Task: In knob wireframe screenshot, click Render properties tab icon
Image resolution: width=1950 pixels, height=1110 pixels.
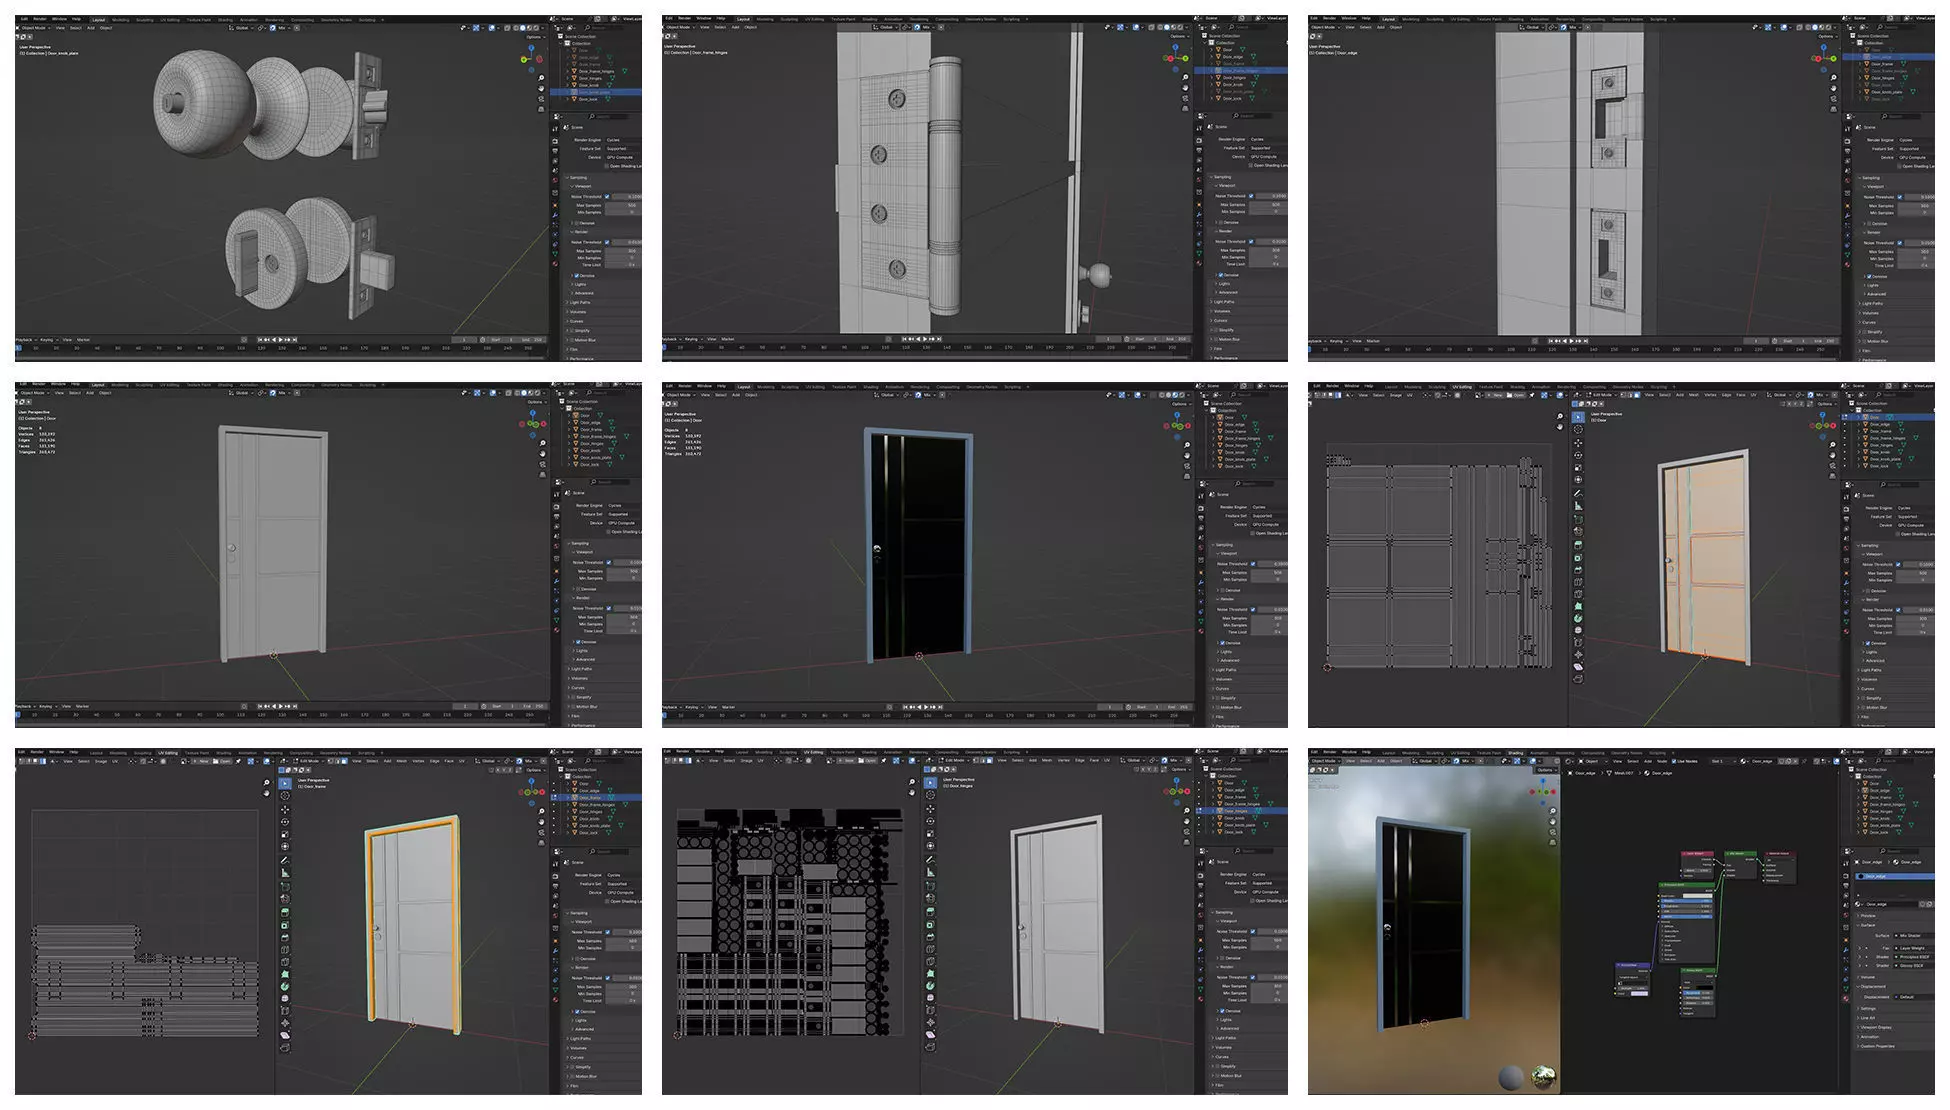Action: coord(555,141)
